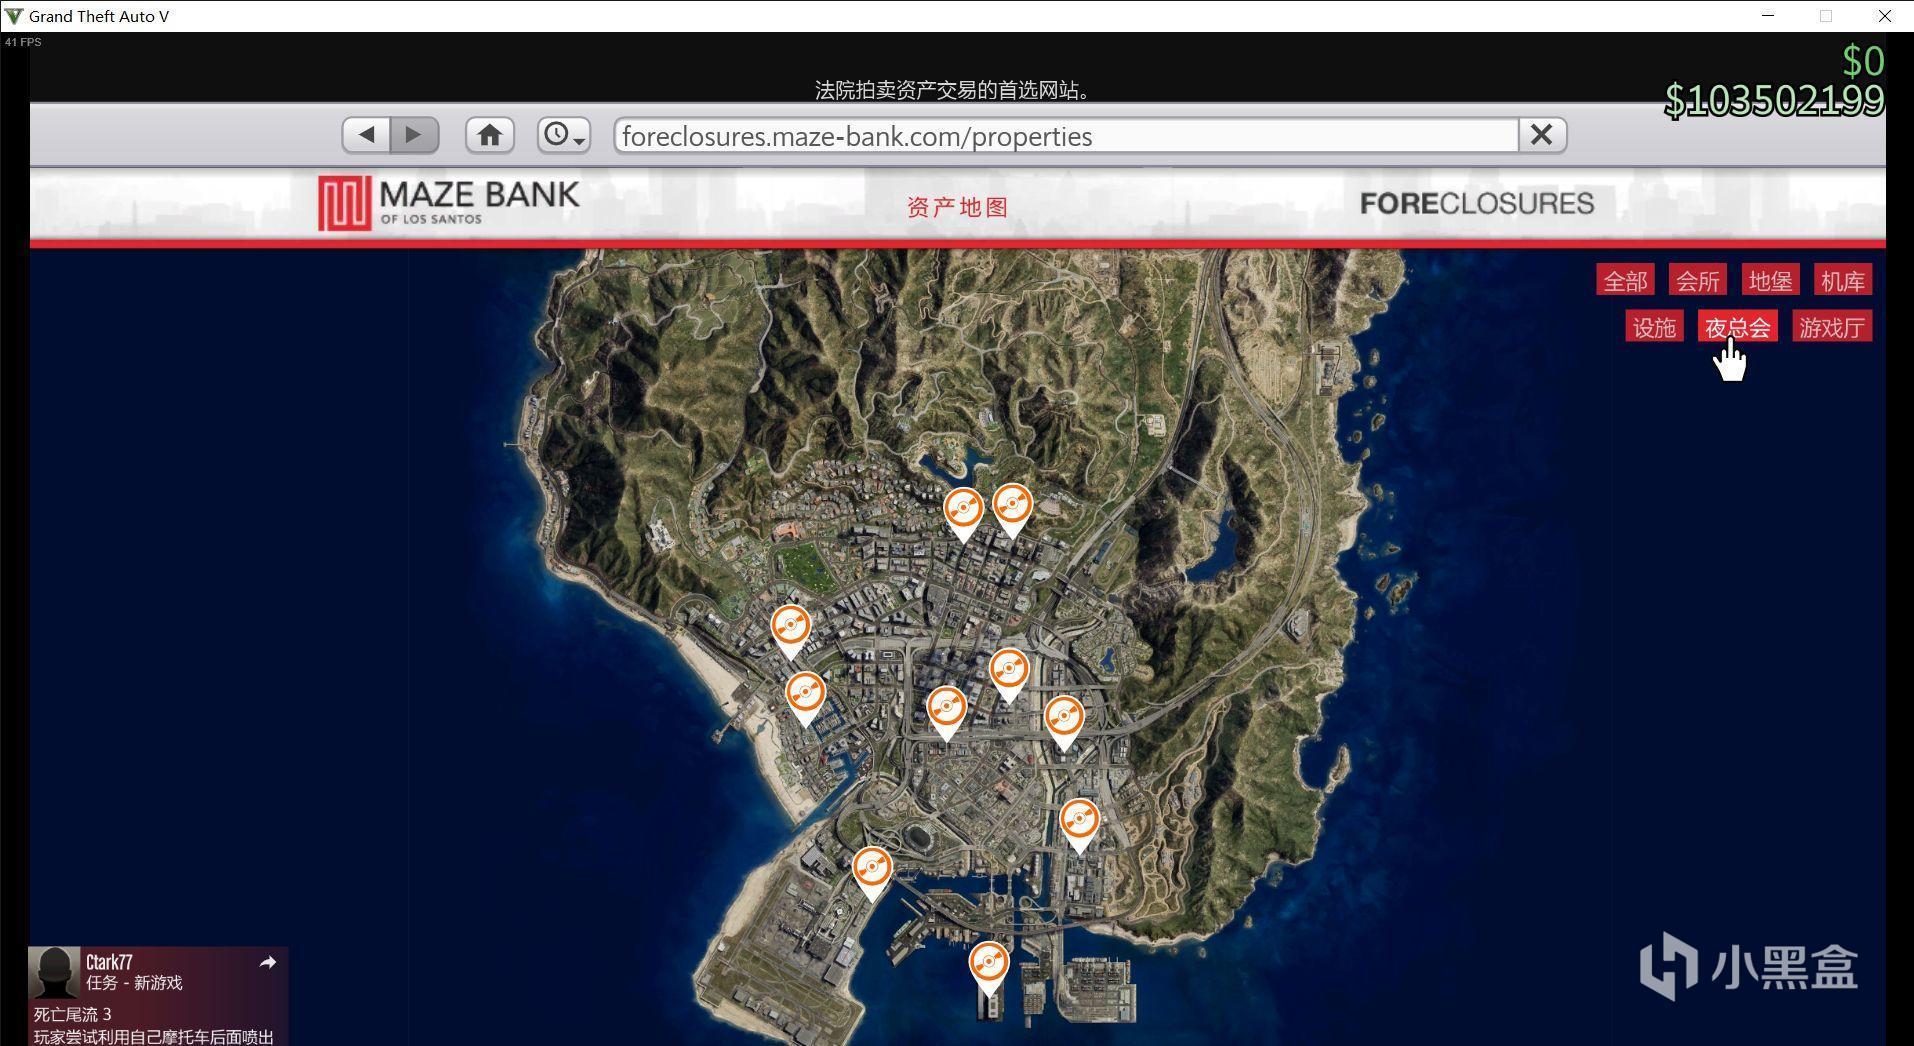This screenshot has height=1046, width=1914.
Task: Click the 任务 - 新游戏 notification subtitle
Action: pos(134,983)
